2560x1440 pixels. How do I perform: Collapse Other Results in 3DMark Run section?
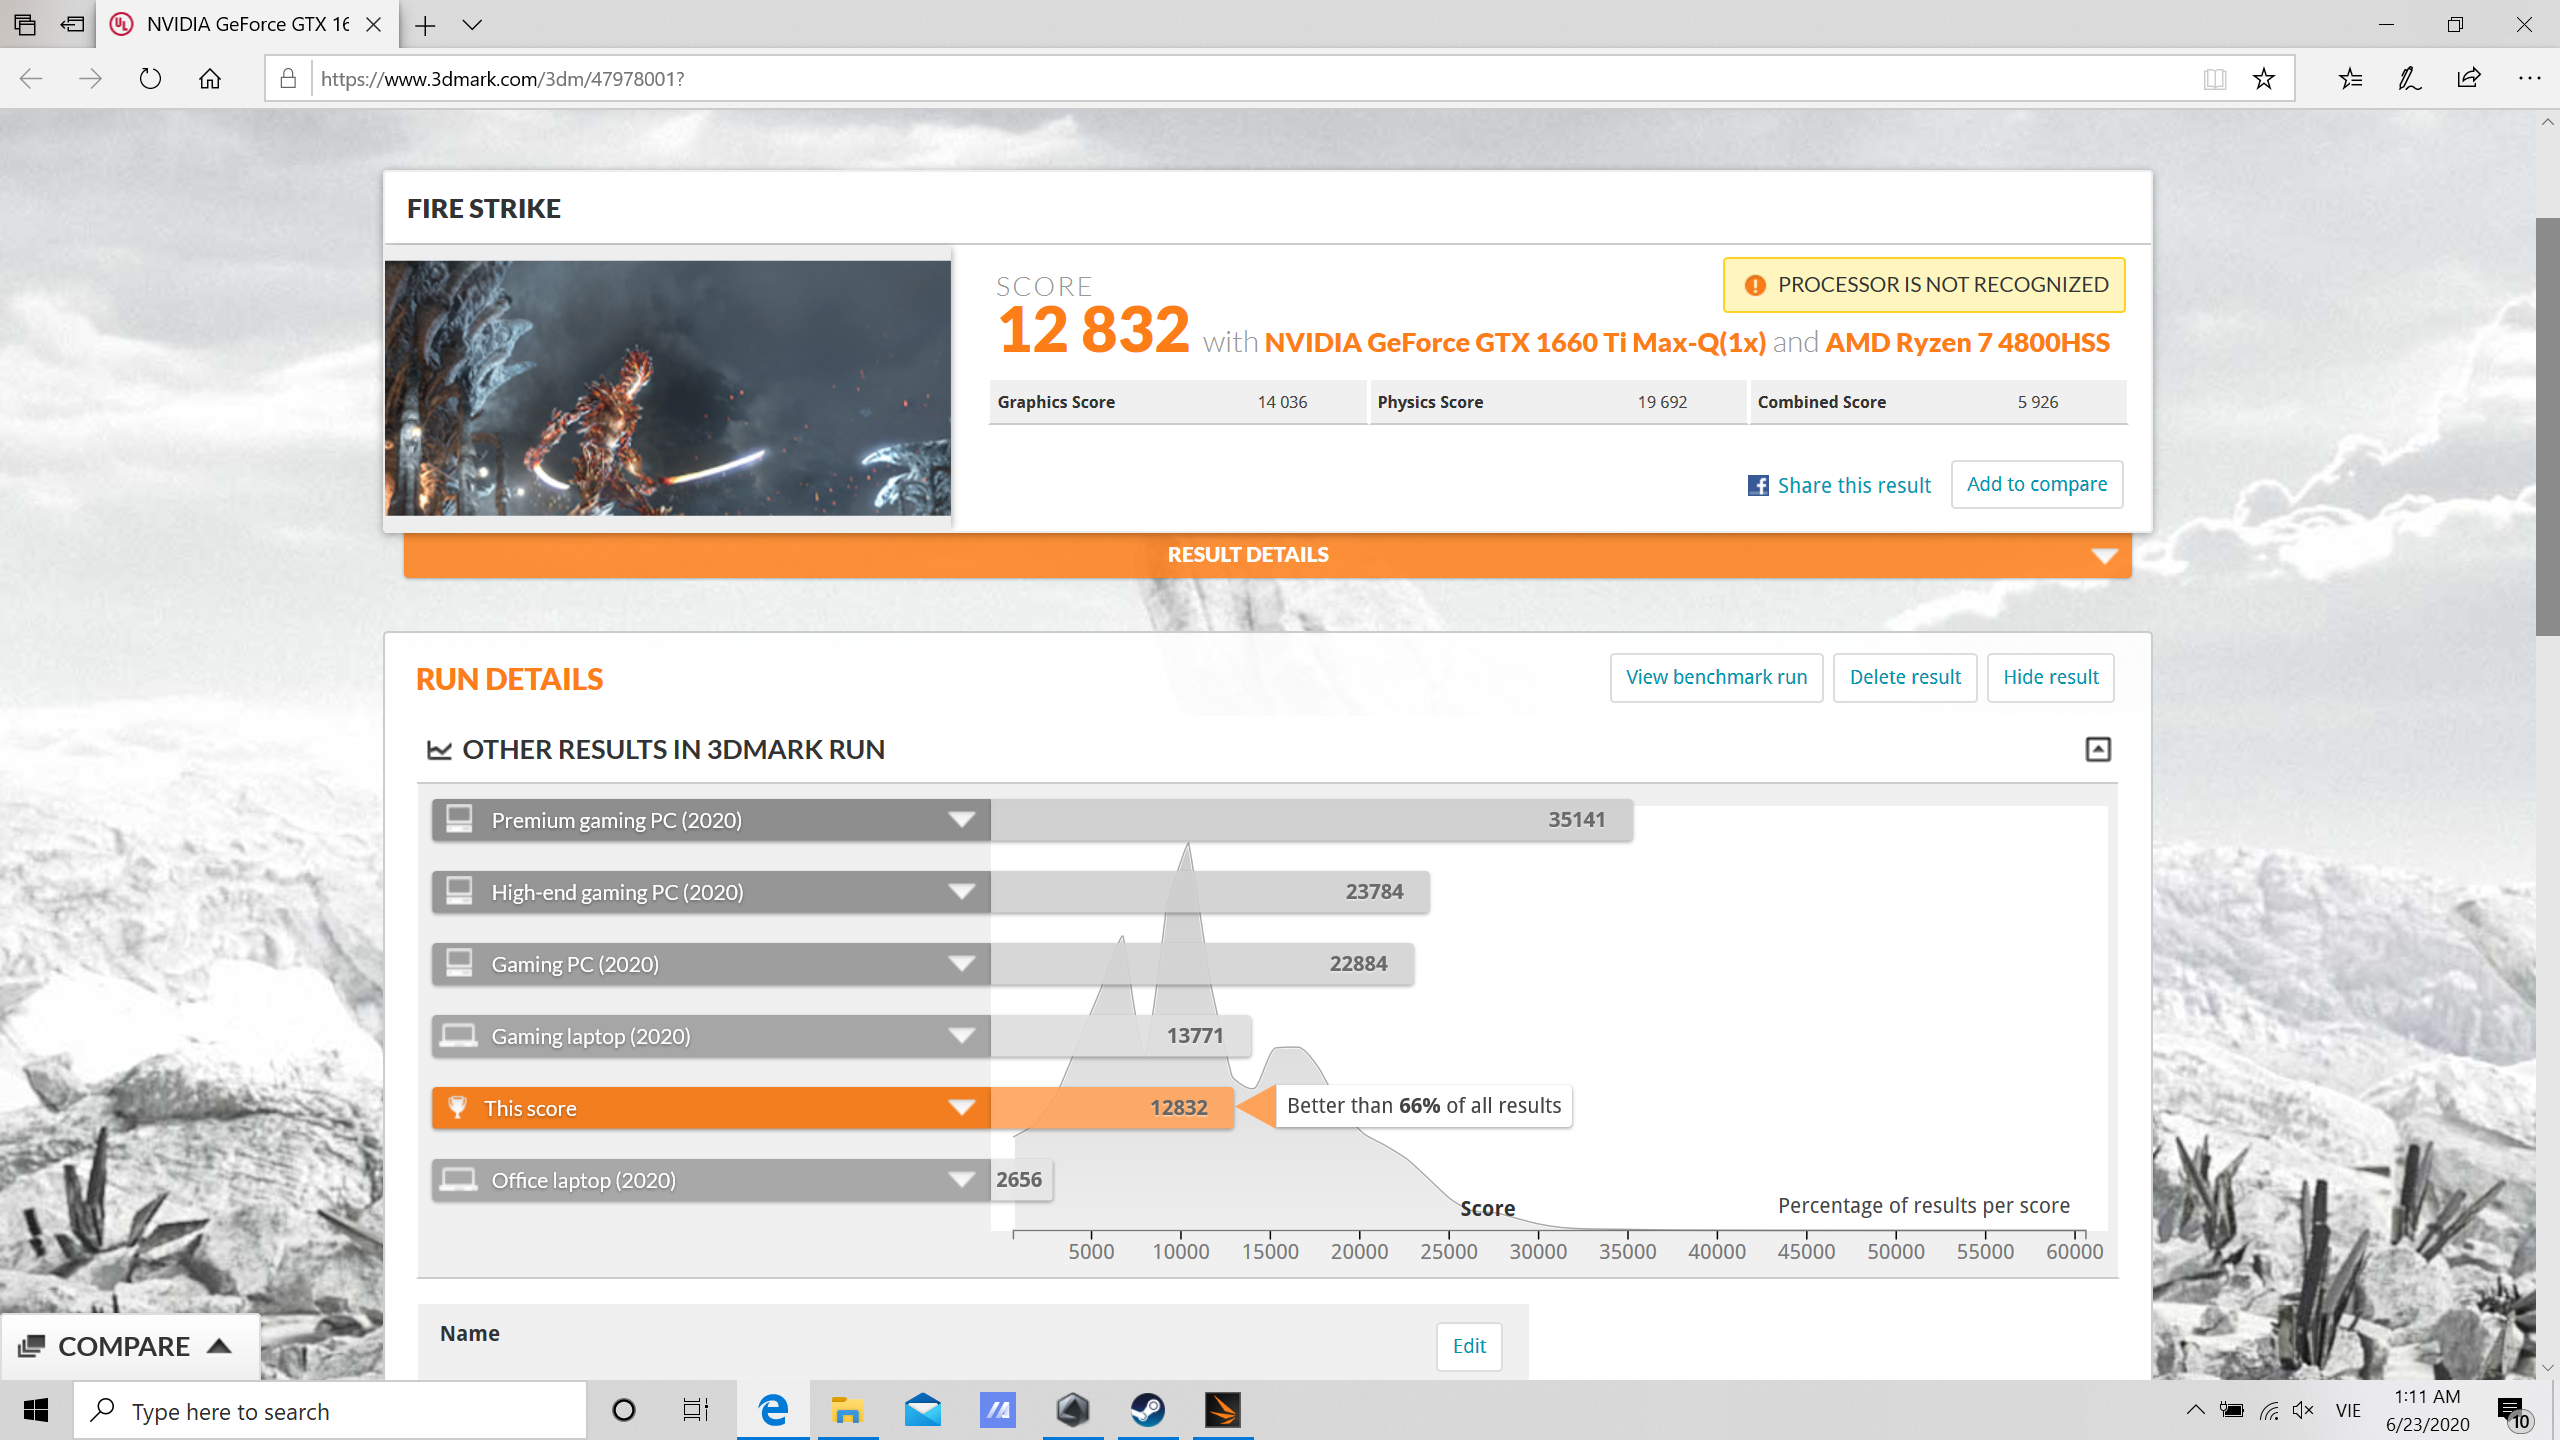tap(2098, 749)
